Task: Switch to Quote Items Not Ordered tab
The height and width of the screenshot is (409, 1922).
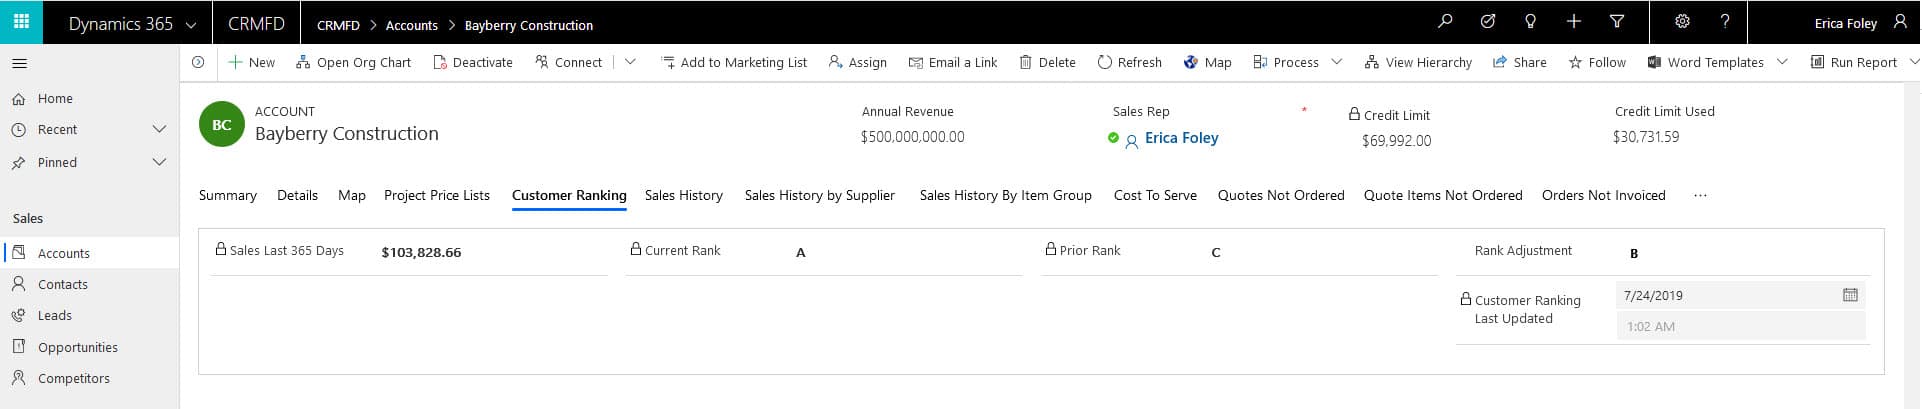Action: 1443,195
